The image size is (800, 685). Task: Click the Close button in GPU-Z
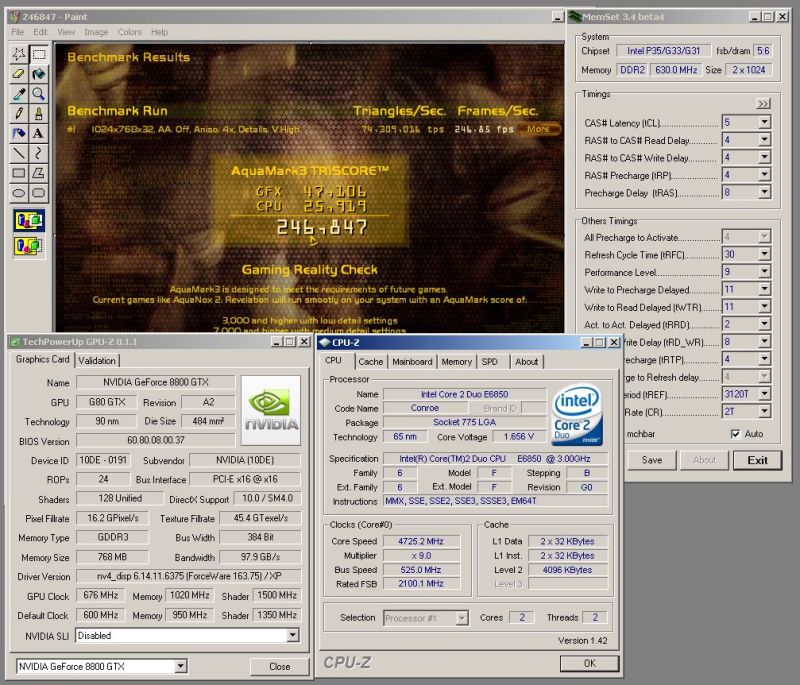[x=280, y=667]
